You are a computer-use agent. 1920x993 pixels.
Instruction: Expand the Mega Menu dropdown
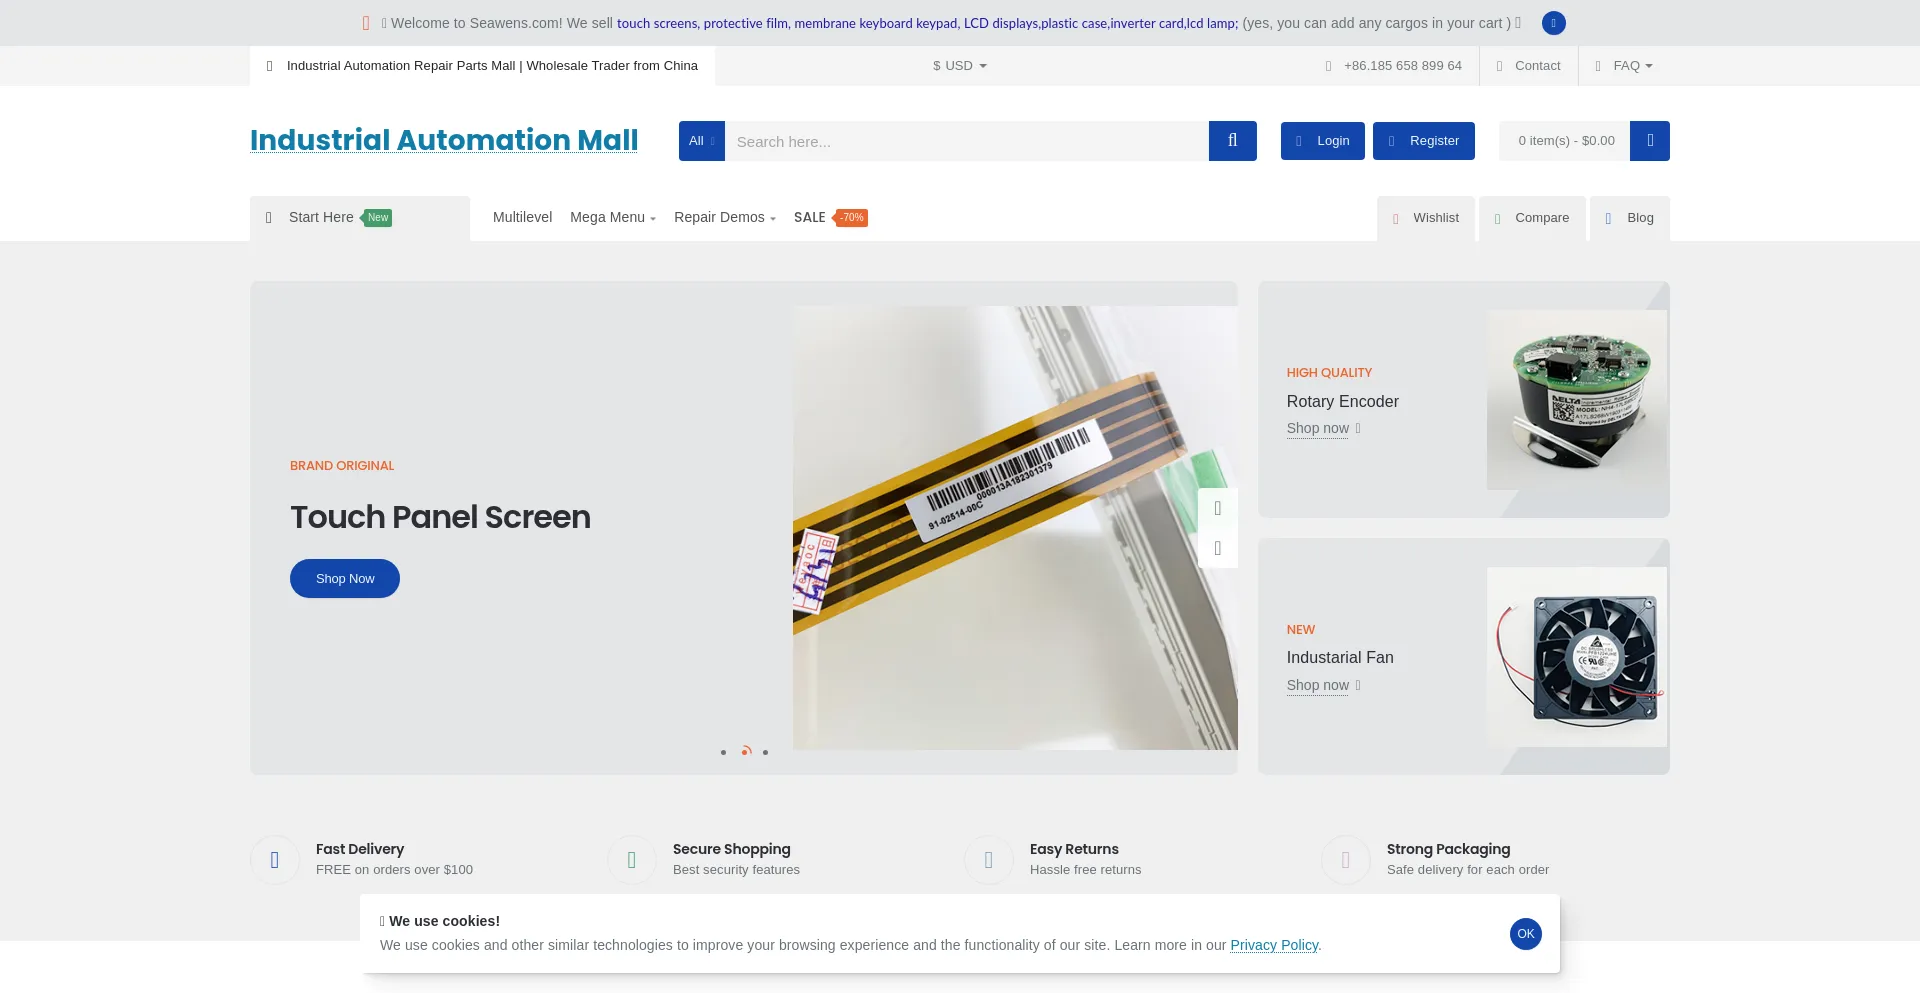click(613, 218)
